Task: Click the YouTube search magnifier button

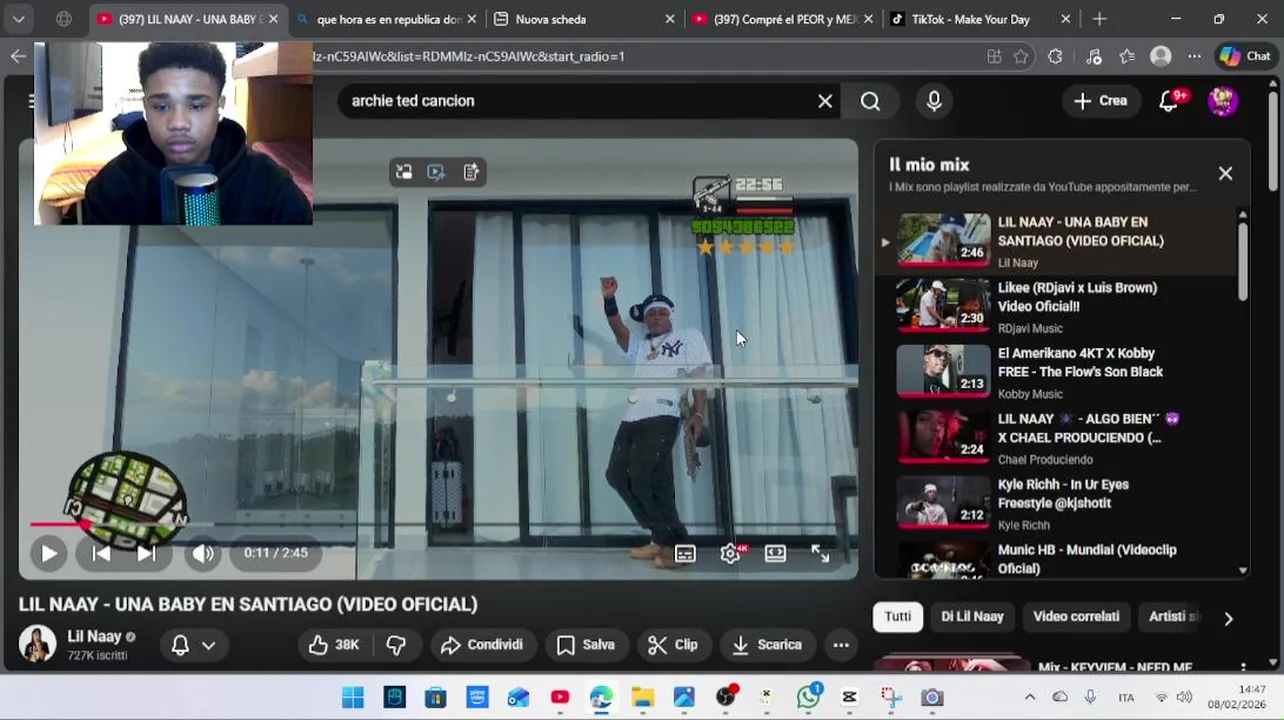Action: pyautogui.click(x=870, y=101)
